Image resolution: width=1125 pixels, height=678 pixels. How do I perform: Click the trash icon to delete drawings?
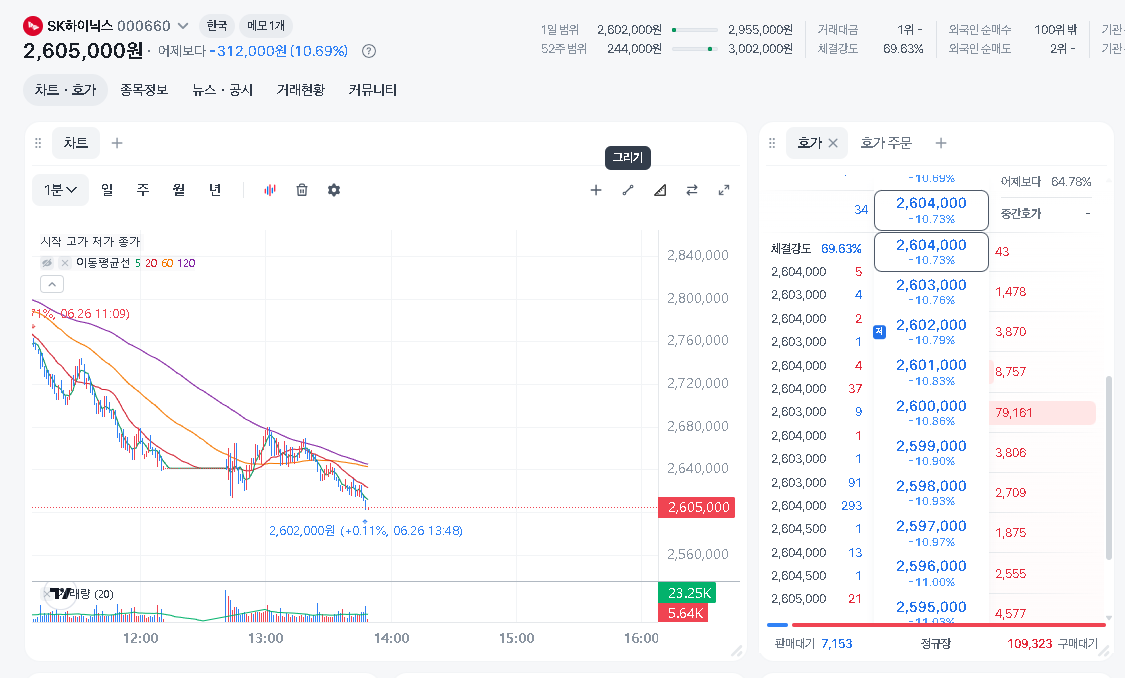point(302,190)
